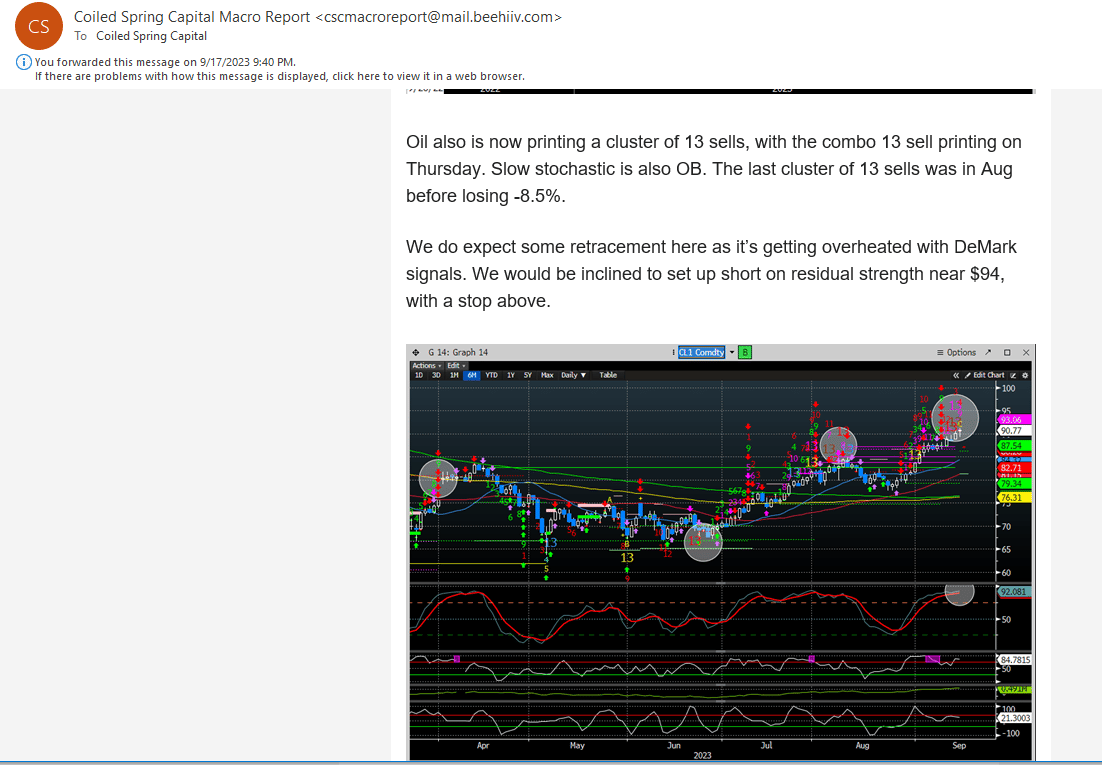The image size is (1102, 765).
Task: Click the hamburger Options menu icon
Action: click(940, 352)
